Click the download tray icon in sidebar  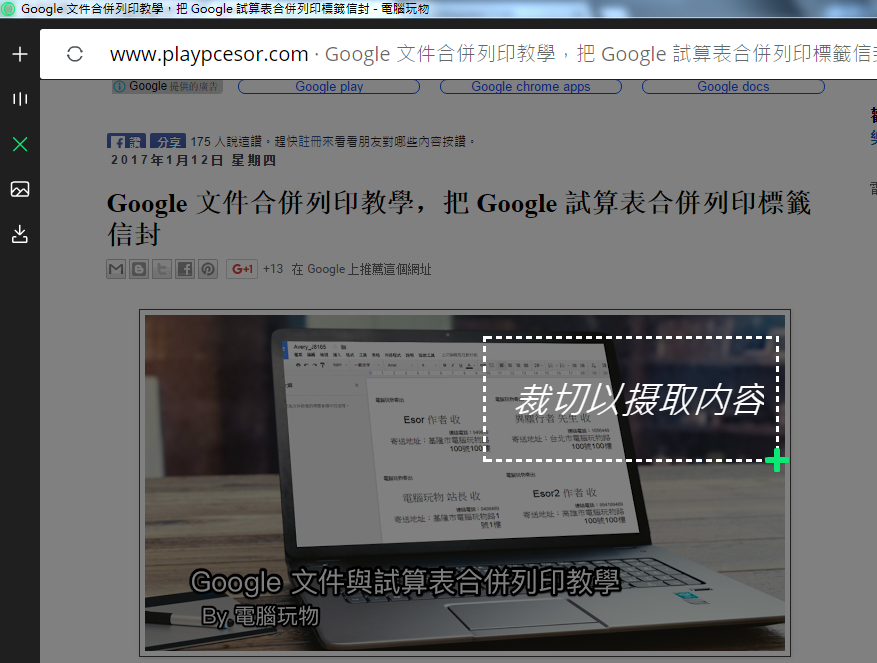(20, 234)
